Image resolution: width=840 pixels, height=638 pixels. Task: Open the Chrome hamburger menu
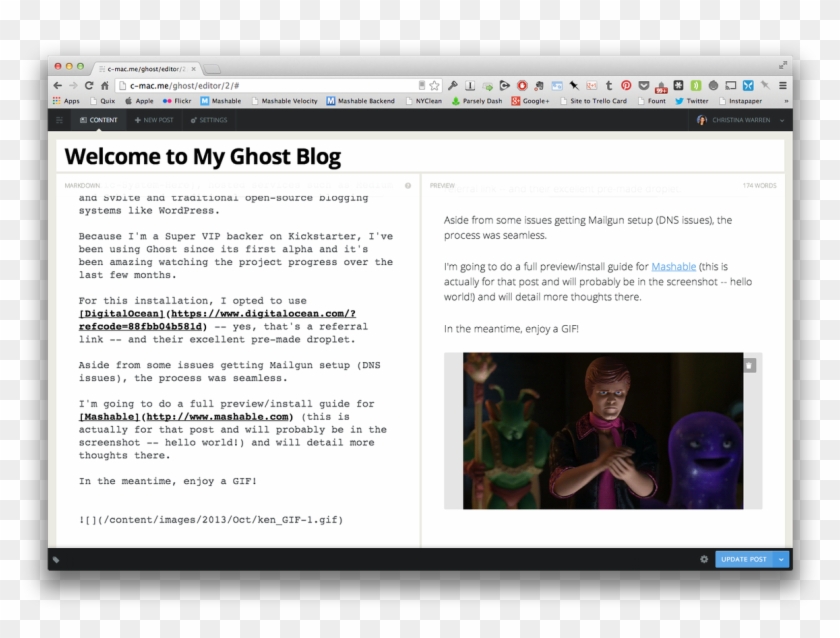click(x=782, y=86)
